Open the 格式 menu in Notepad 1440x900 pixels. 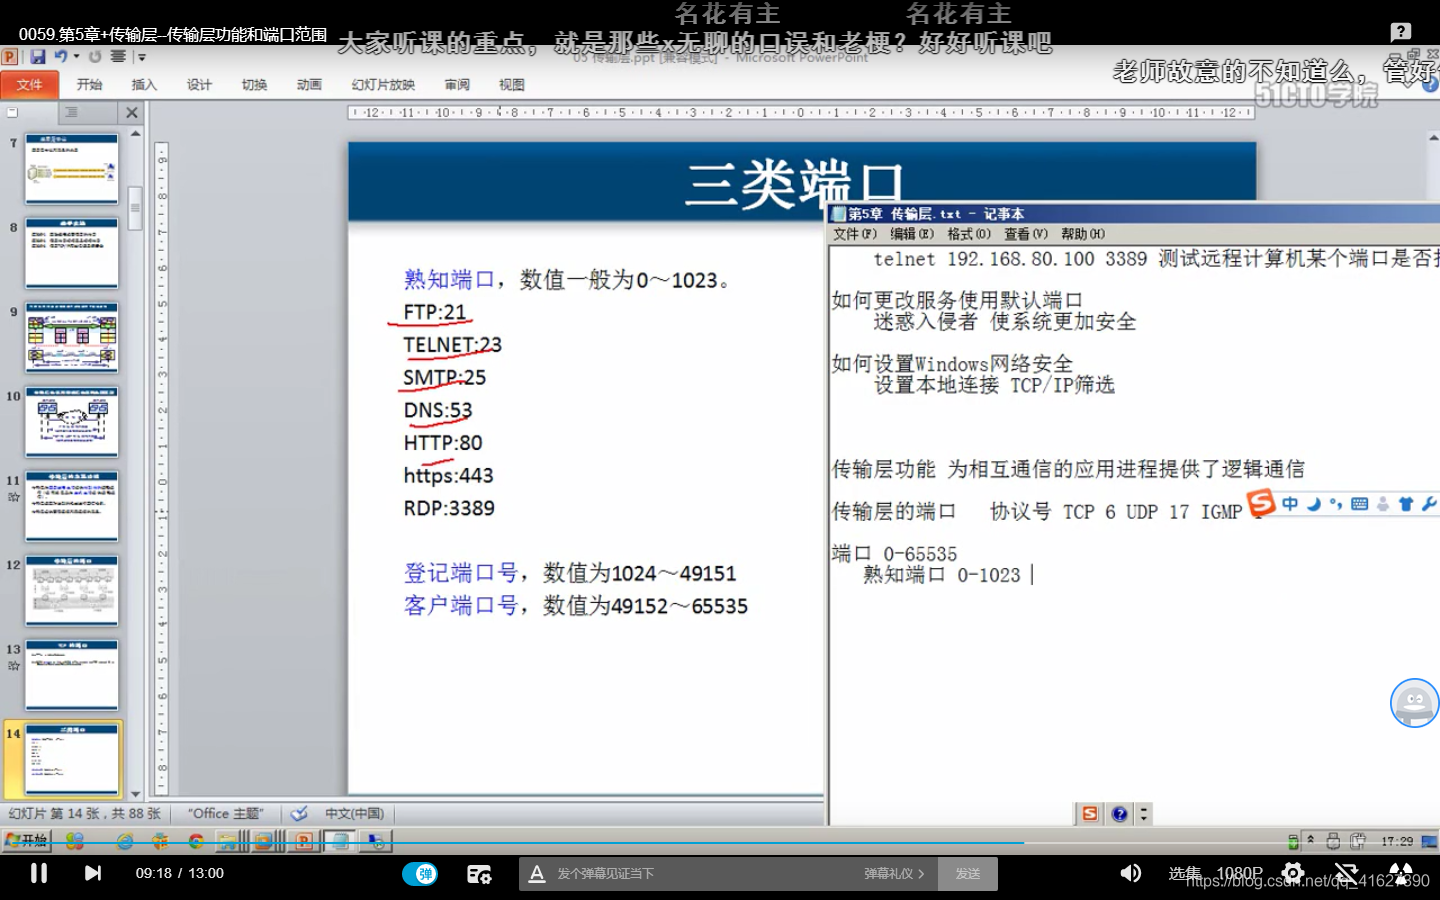[x=965, y=233]
